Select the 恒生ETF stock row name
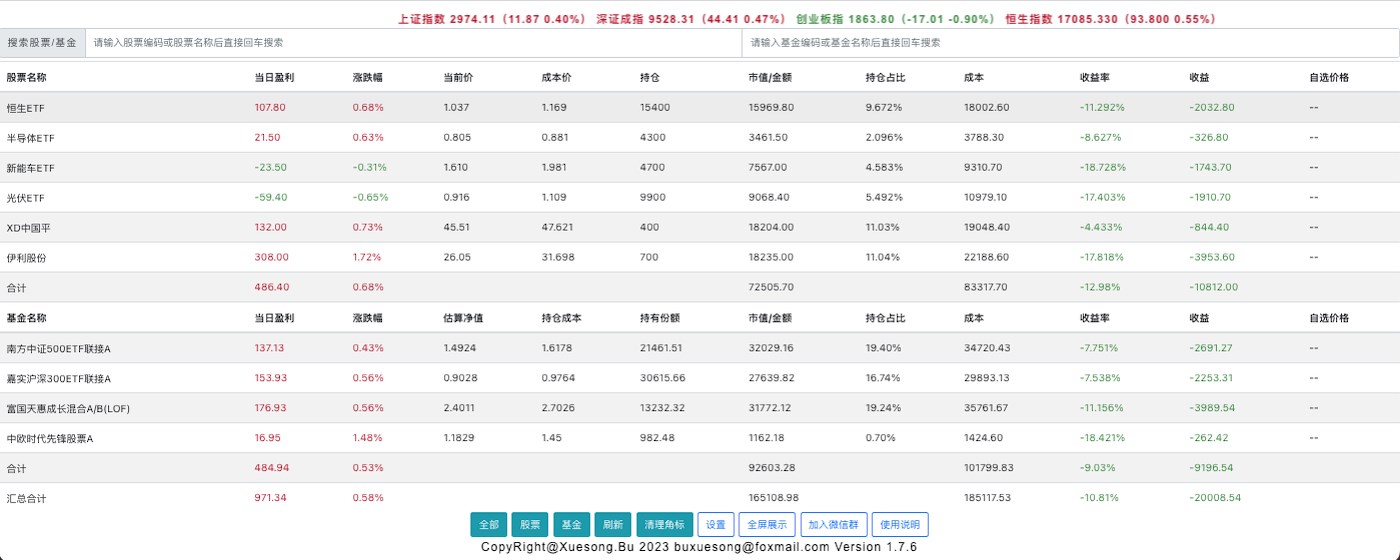The height and width of the screenshot is (560, 1400). click(26, 107)
